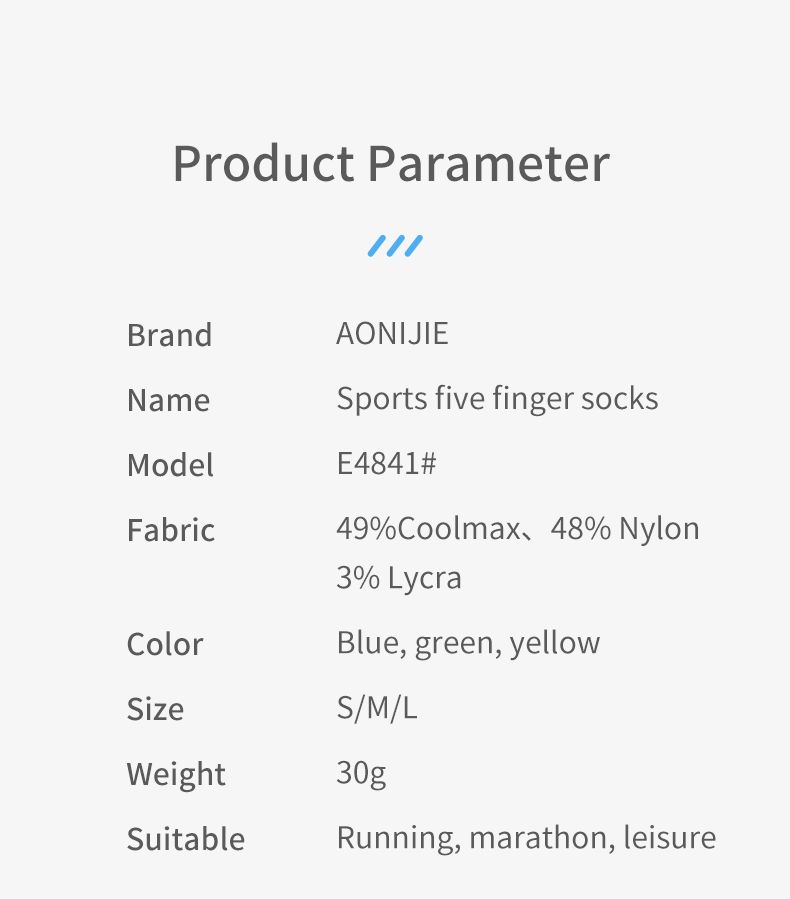
Task: Click the Sports five finger socks text
Action: click(x=497, y=399)
